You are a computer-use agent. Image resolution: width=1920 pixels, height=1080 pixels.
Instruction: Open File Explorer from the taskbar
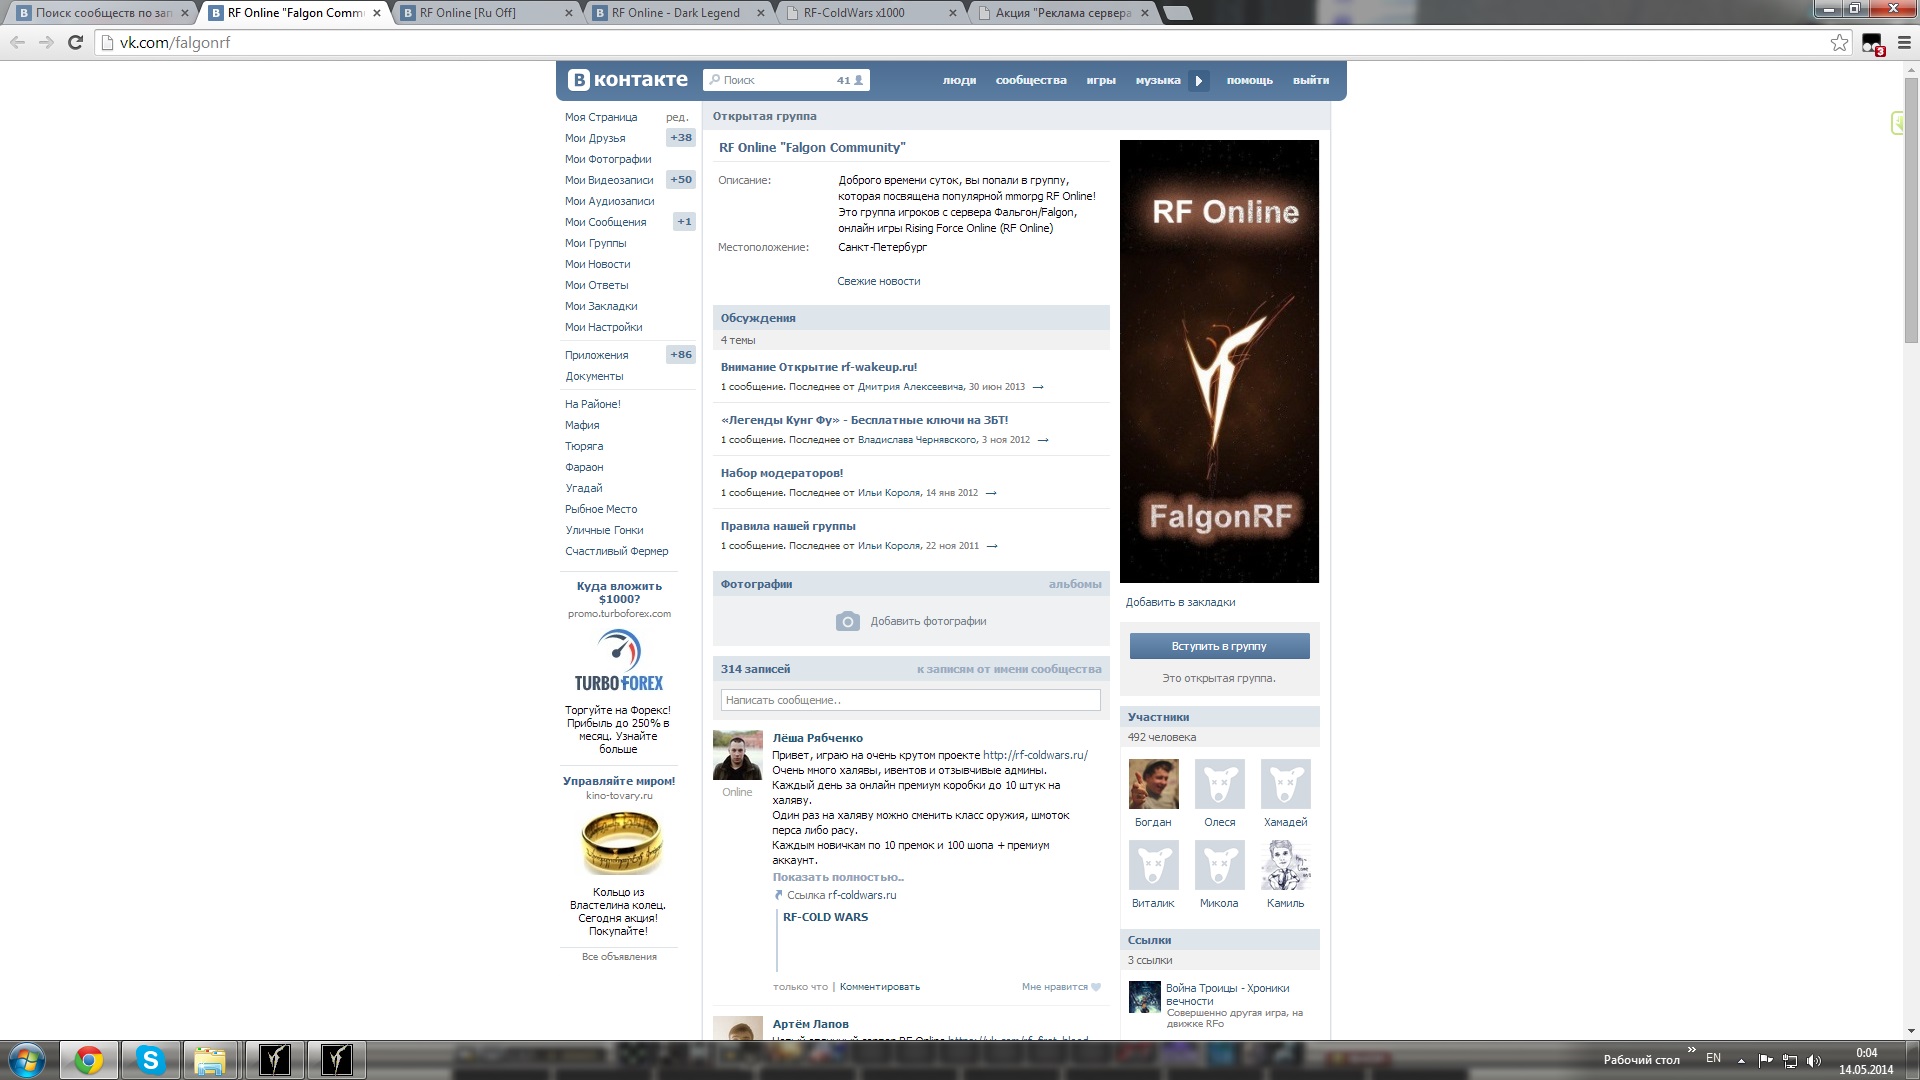pyautogui.click(x=211, y=1060)
